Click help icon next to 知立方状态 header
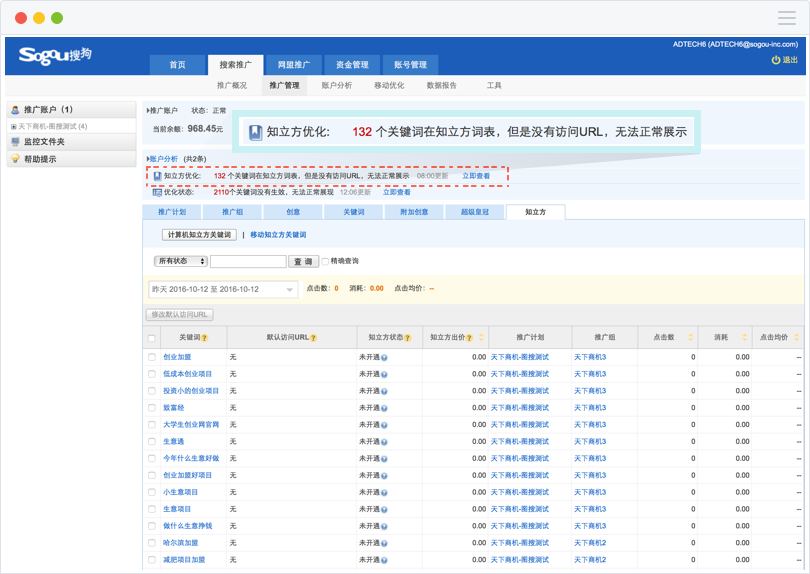The height and width of the screenshot is (574, 810). click(407, 338)
